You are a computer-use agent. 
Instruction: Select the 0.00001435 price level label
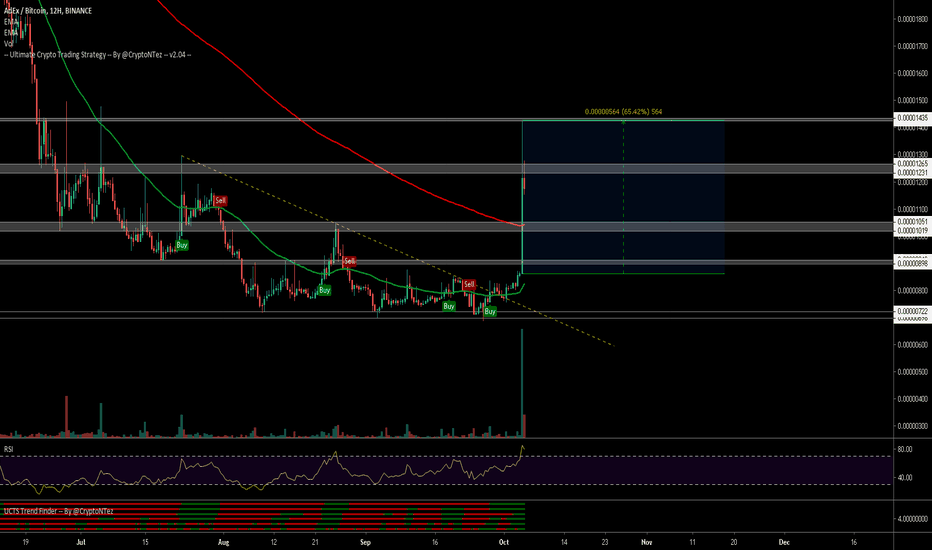pos(912,118)
